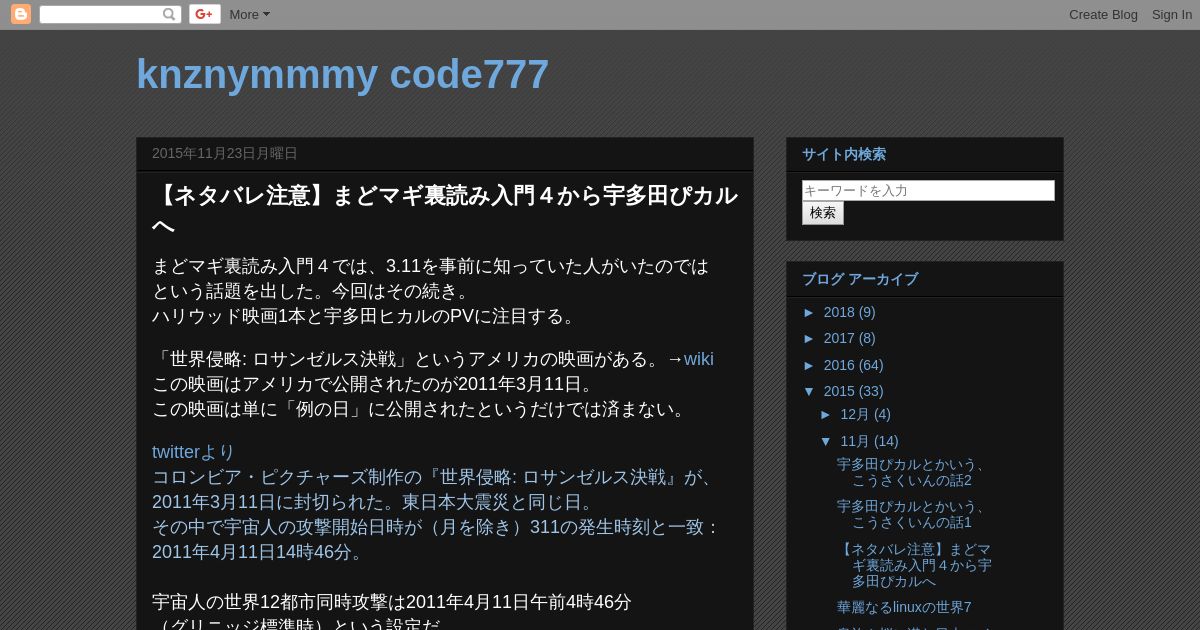
Task: Click the quoted line ending 14時46分。
Action: [x=260, y=552]
